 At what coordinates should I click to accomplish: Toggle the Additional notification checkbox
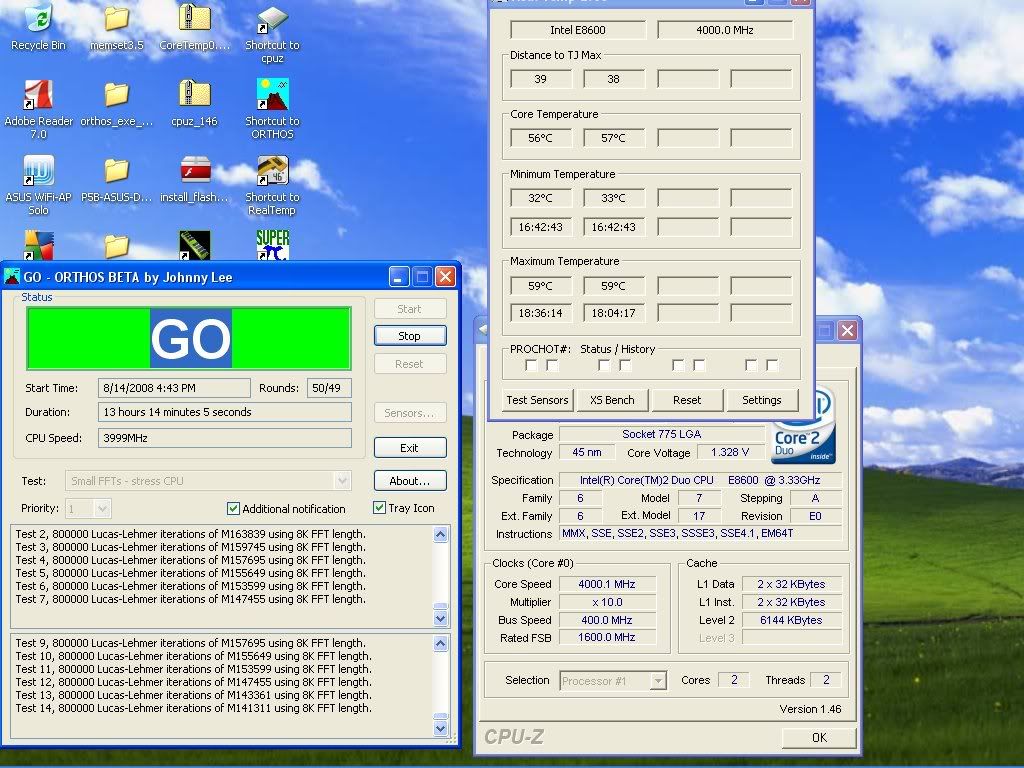(x=233, y=508)
